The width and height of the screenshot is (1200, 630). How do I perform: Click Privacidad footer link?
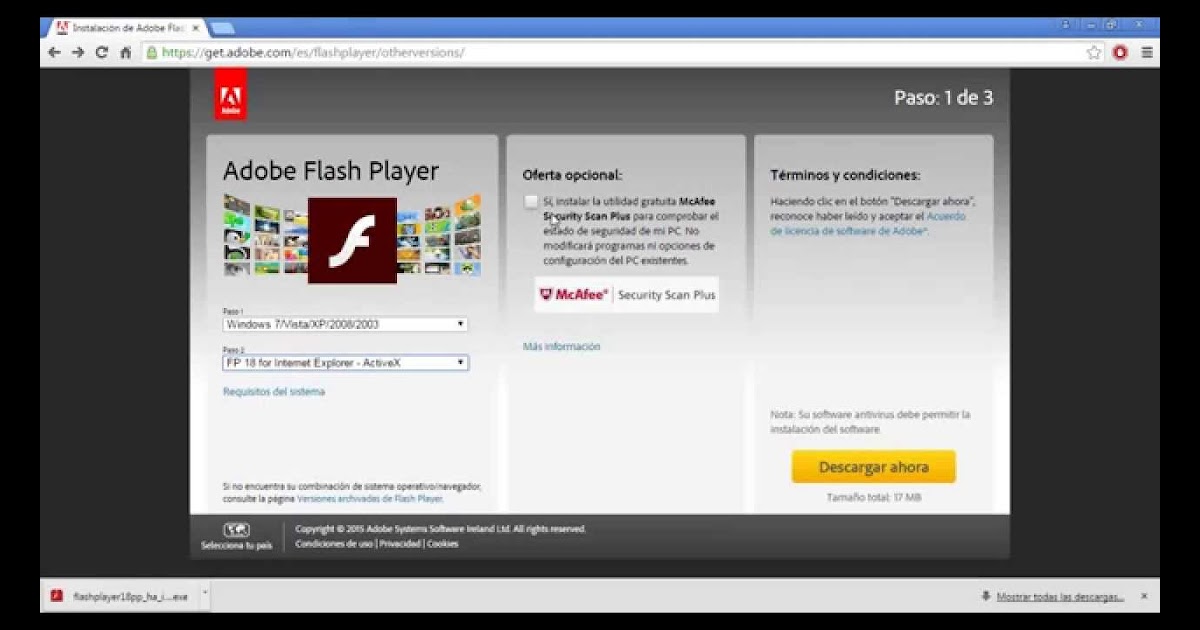point(400,544)
